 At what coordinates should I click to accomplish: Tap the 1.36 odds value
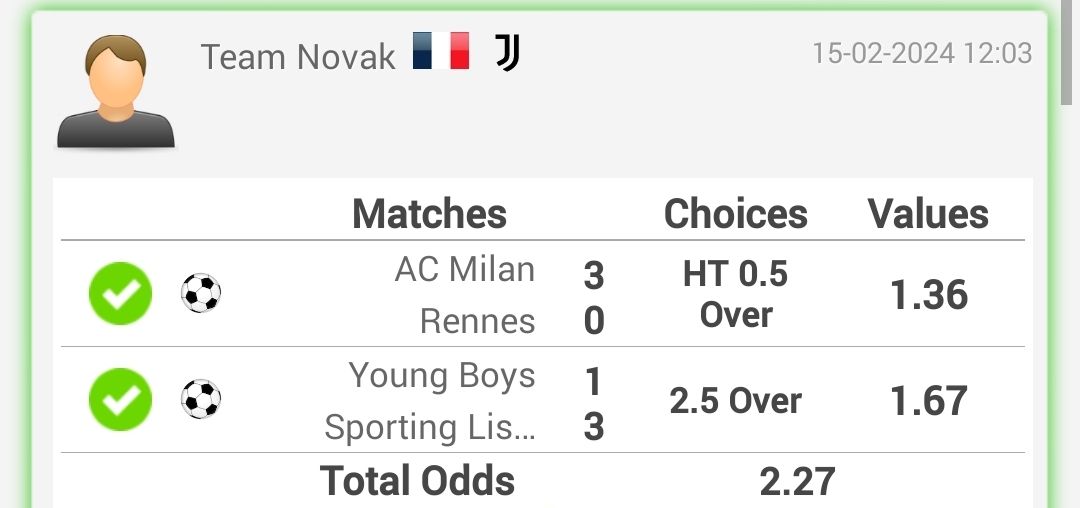click(929, 295)
